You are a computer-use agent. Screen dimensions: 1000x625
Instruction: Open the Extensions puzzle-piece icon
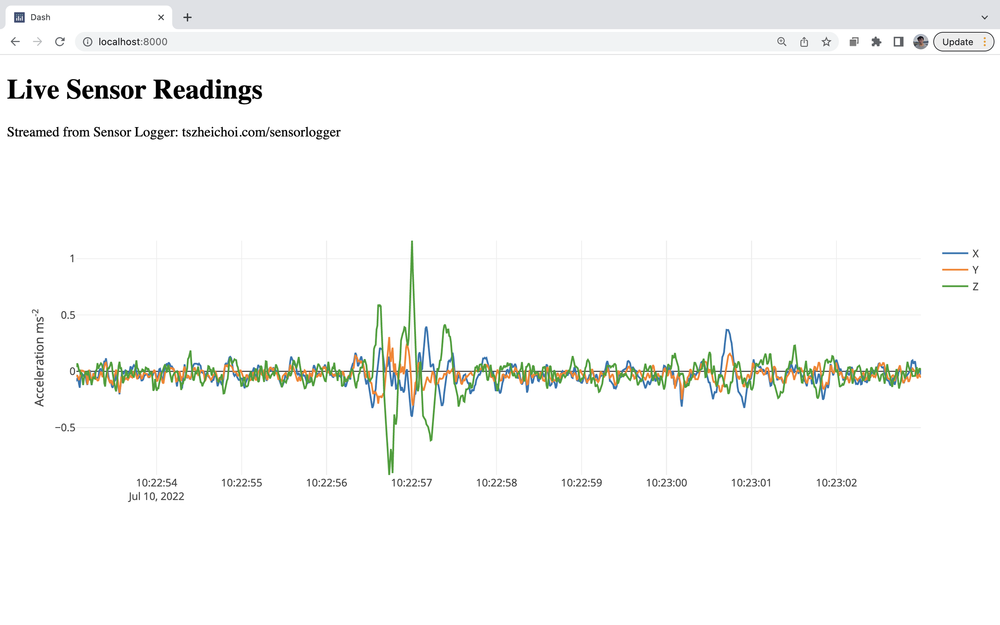coord(876,42)
